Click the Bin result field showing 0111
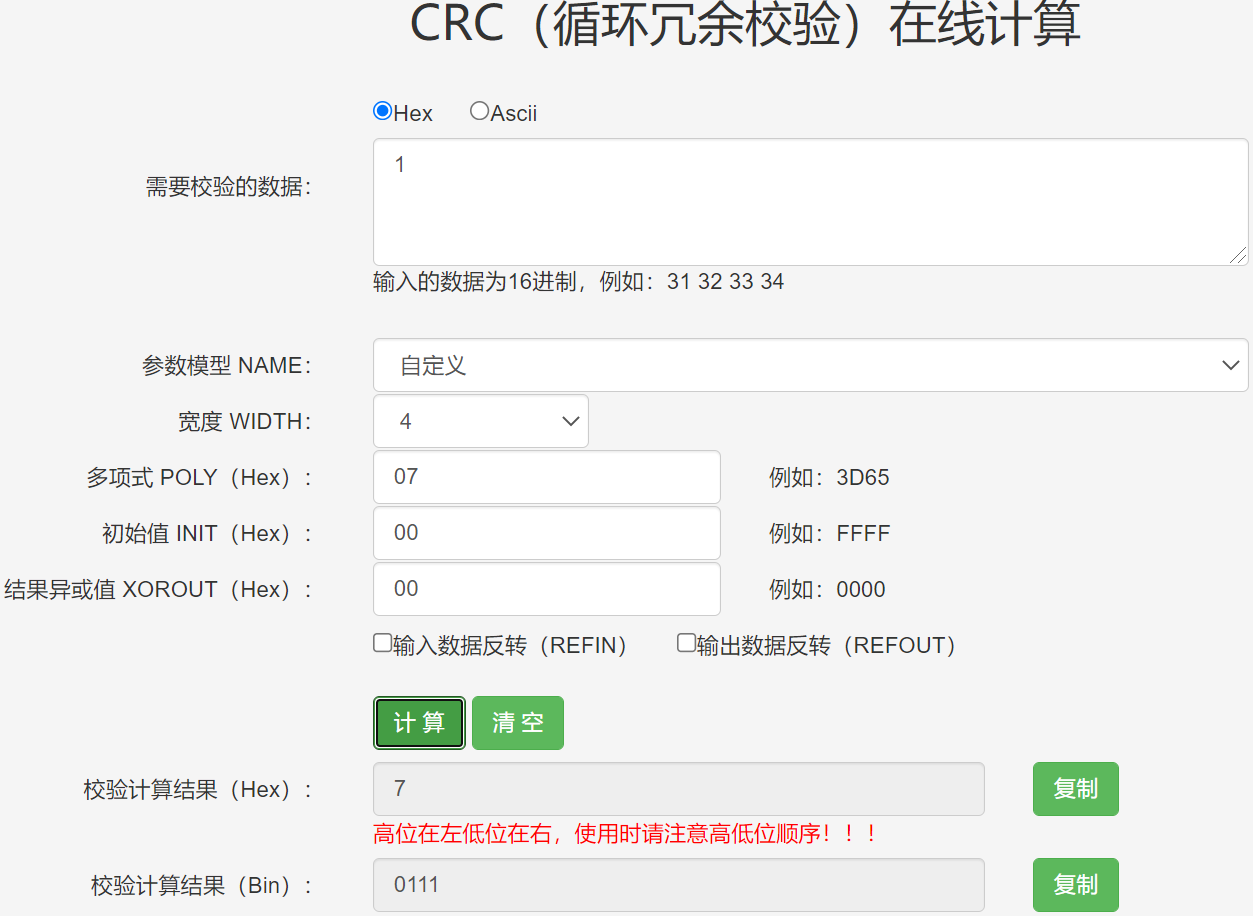1253x916 pixels. tap(679, 885)
